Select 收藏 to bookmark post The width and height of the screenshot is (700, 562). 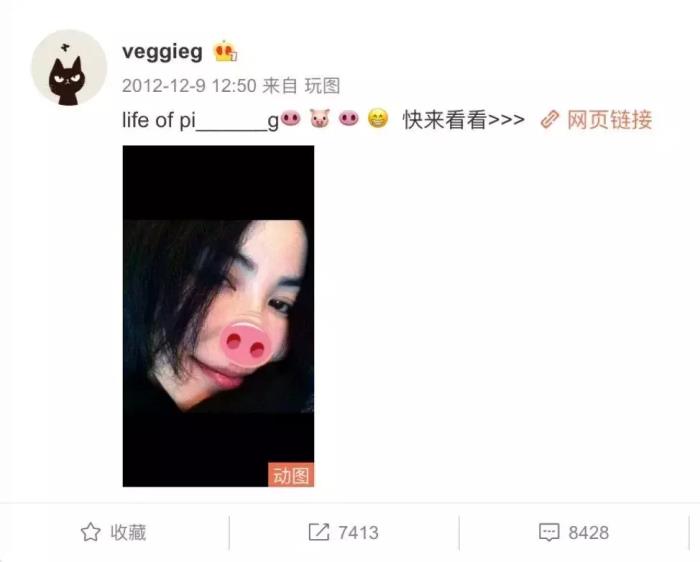point(128,532)
